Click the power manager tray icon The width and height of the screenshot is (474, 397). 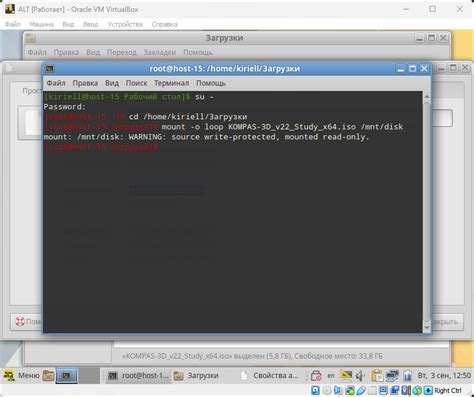[407, 376]
